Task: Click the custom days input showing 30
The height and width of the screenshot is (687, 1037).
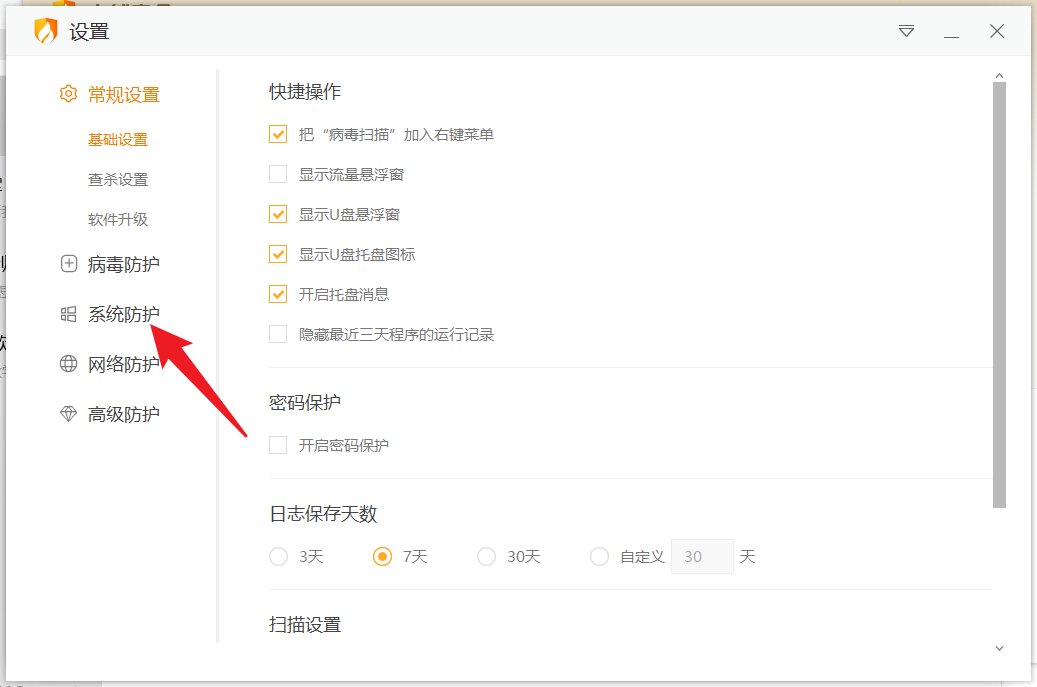Action: [702, 556]
